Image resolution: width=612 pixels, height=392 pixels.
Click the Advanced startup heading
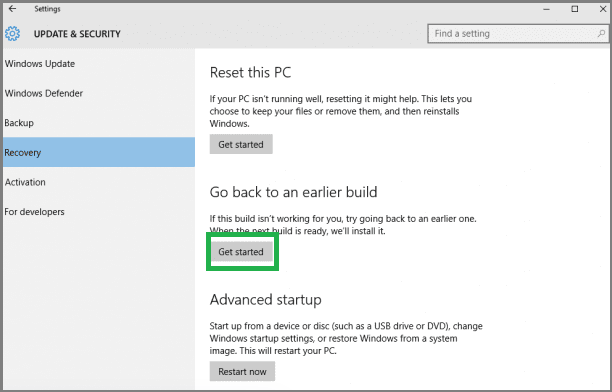tap(265, 300)
